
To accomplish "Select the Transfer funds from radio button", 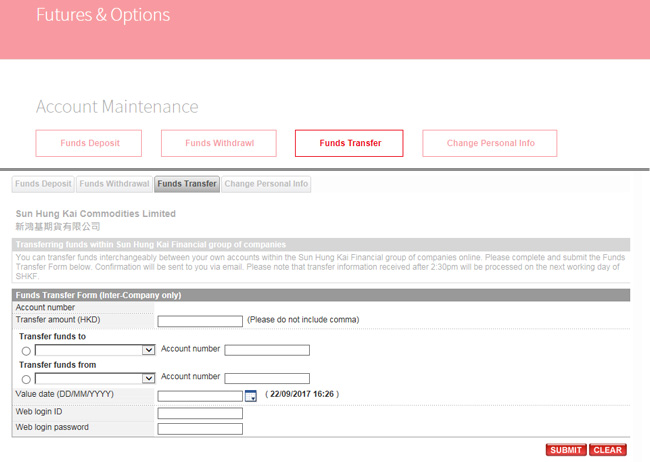I will click(26, 379).
